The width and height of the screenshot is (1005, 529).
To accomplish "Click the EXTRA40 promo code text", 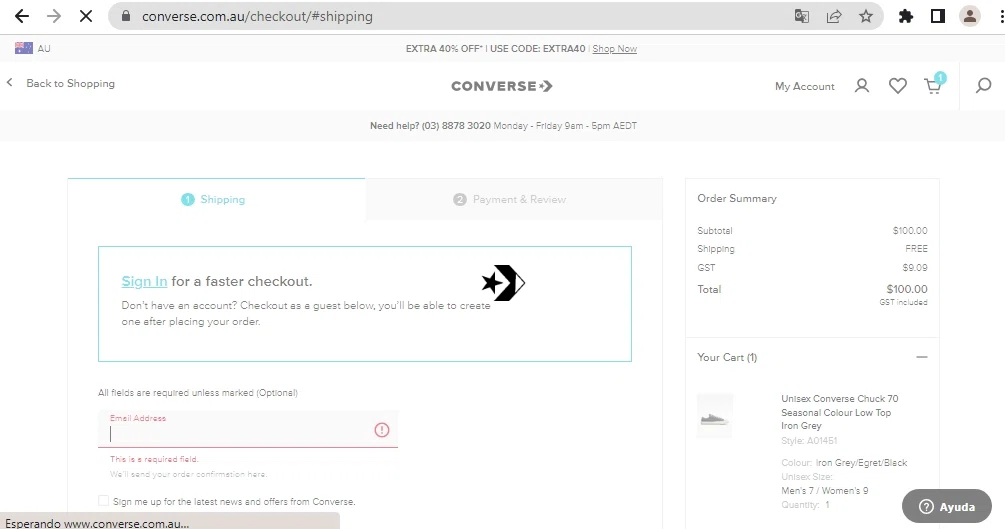I will pyautogui.click(x=564, y=49).
